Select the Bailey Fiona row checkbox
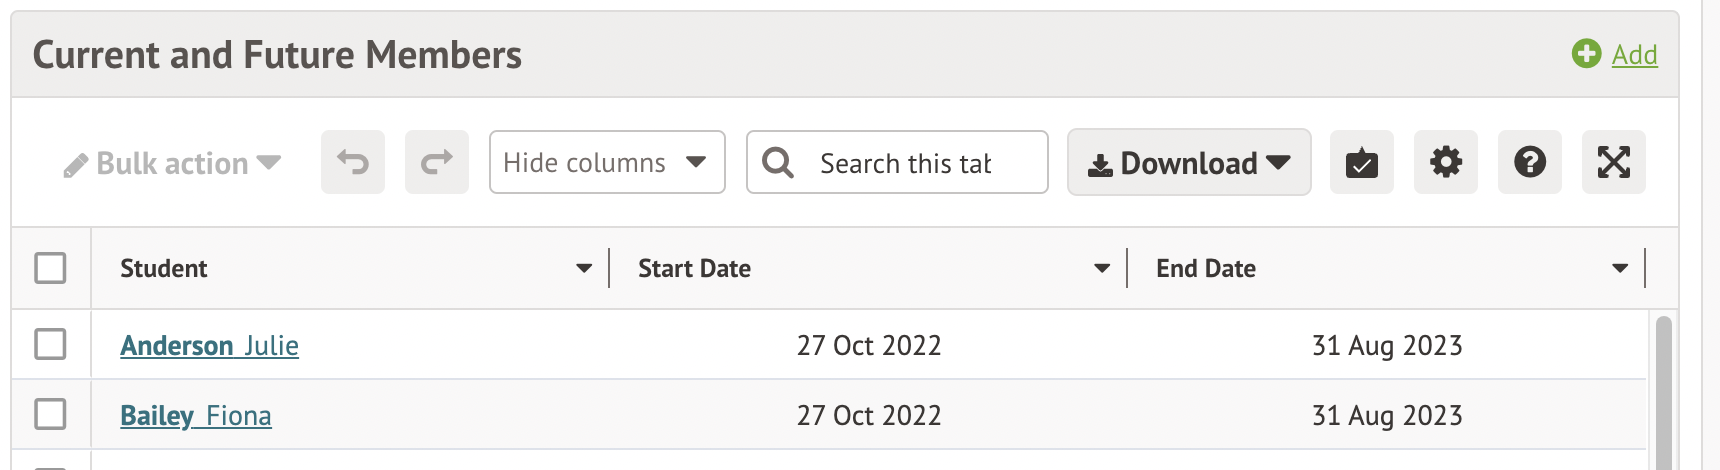The height and width of the screenshot is (470, 1720). coord(50,414)
